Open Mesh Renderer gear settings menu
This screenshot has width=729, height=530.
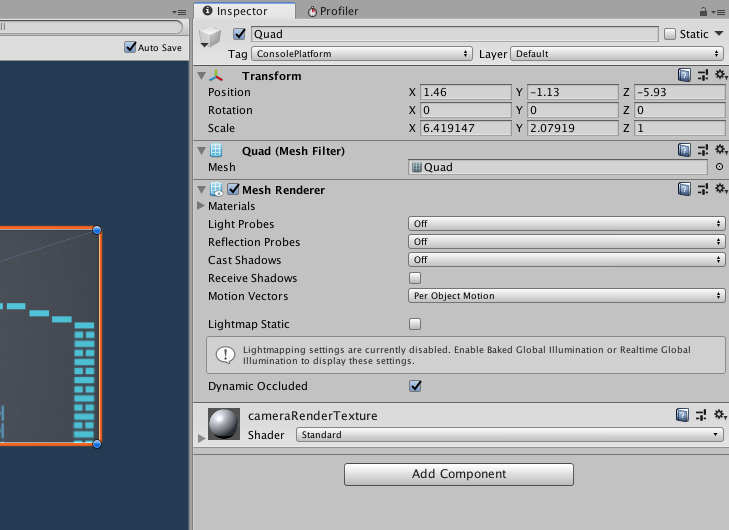(721, 189)
